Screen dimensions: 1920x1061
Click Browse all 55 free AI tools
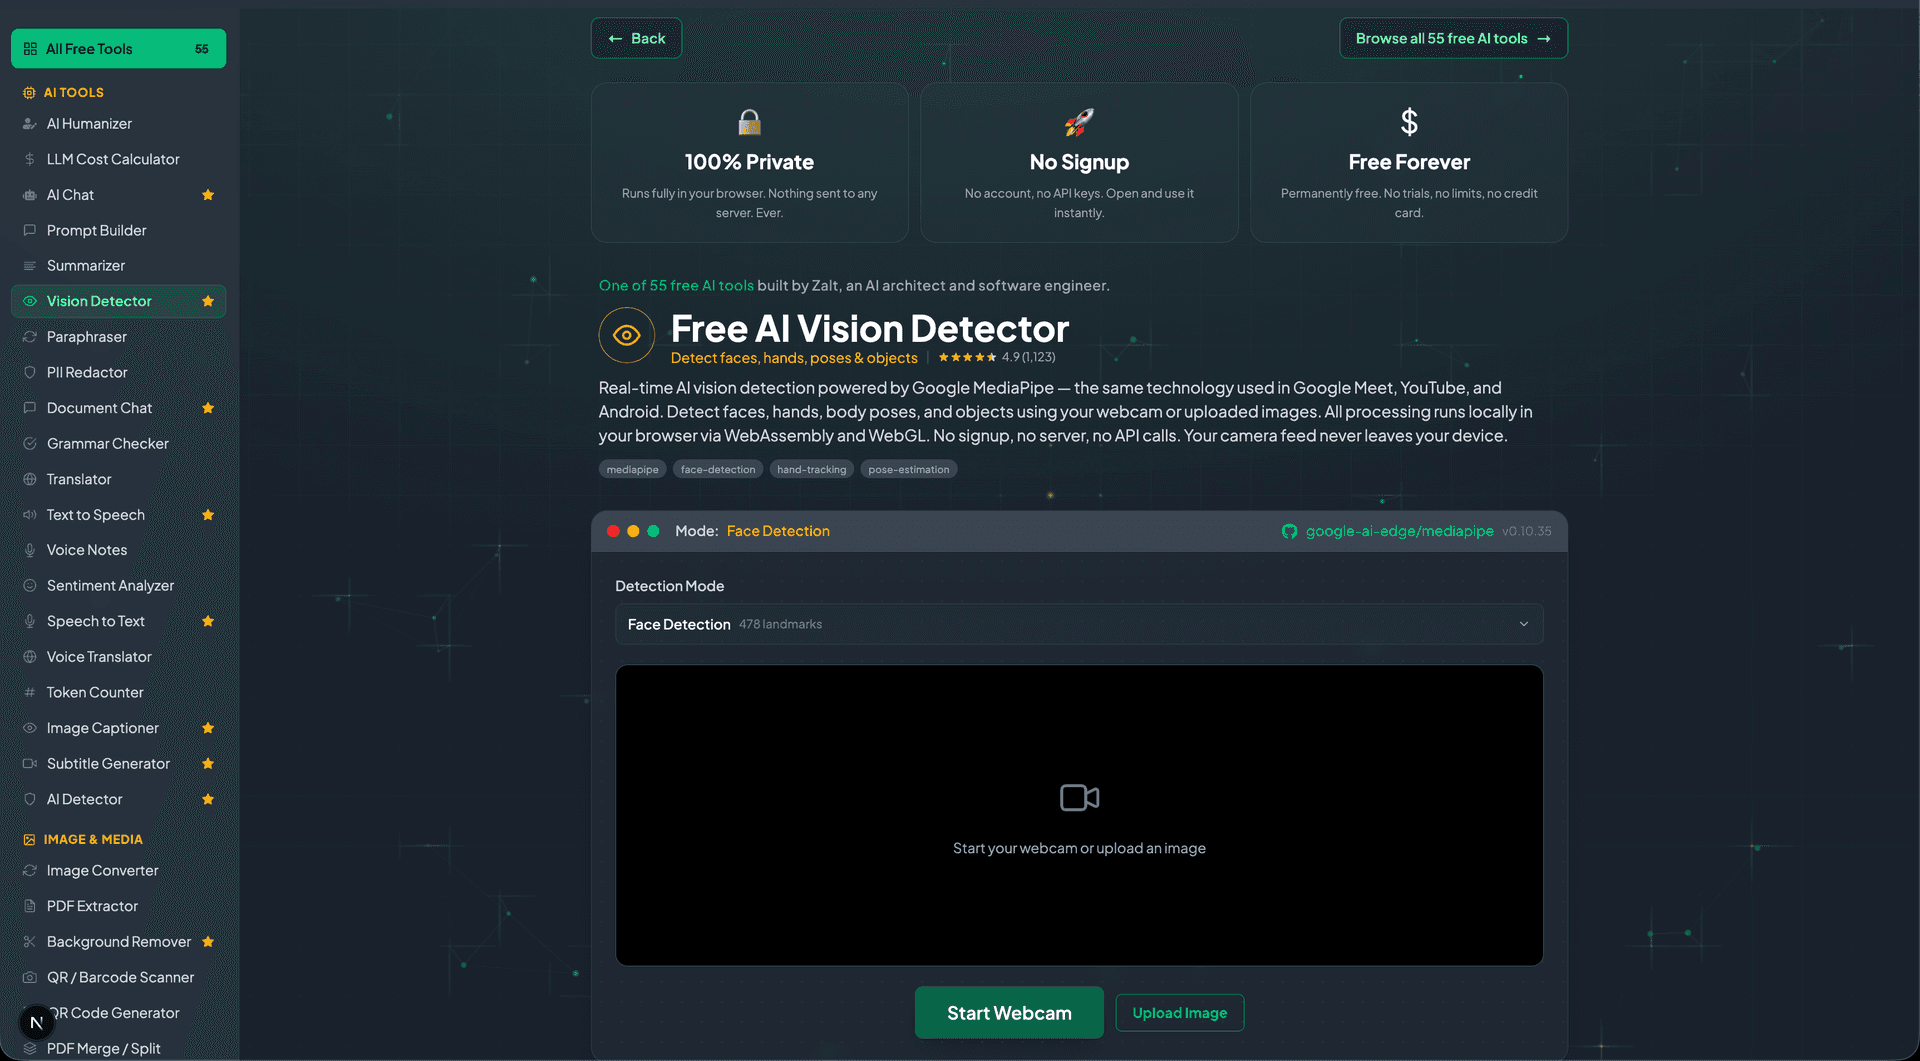(x=1453, y=38)
